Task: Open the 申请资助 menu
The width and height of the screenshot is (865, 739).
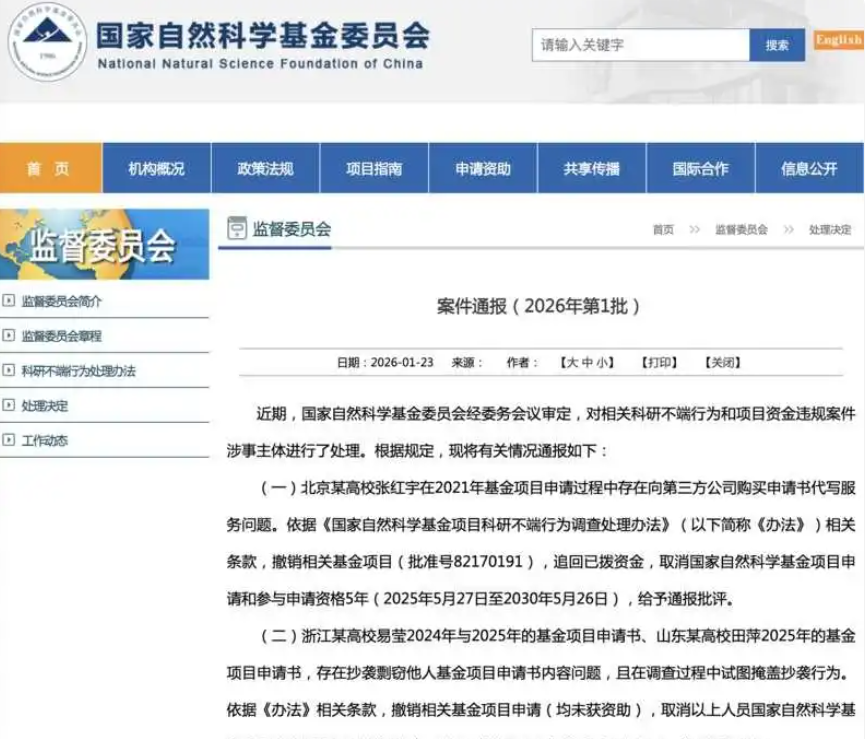Action: (x=483, y=168)
